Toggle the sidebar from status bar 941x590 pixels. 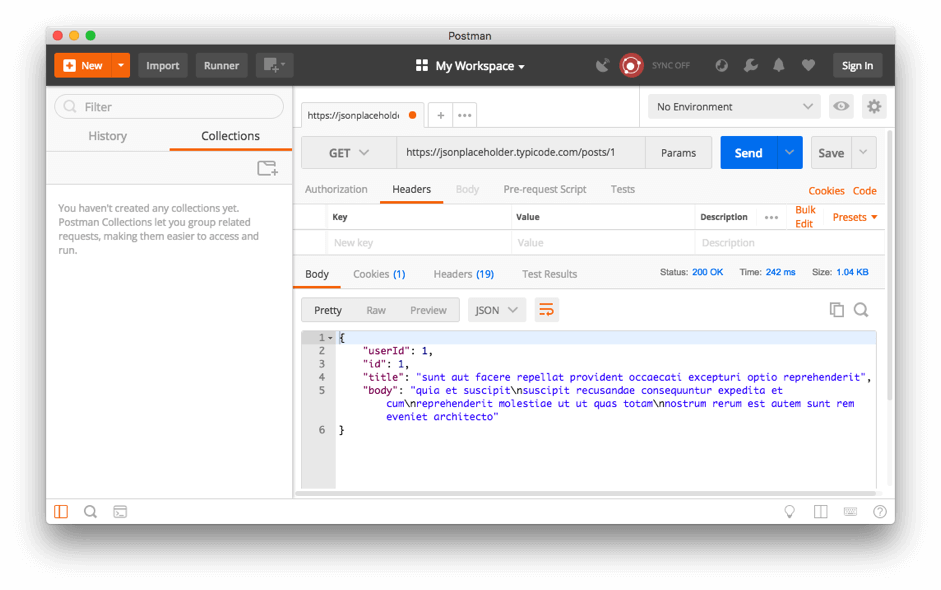tap(61, 511)
